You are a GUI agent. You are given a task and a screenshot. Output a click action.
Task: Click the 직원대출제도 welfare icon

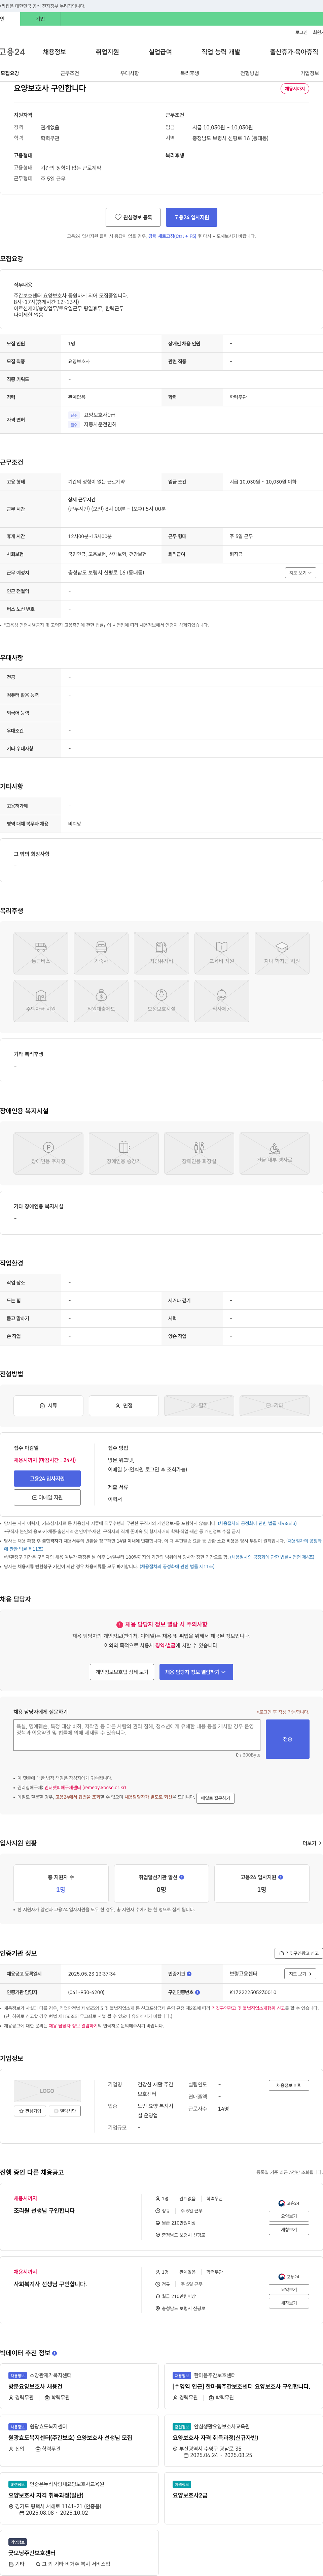click(x=101, y=1001)
